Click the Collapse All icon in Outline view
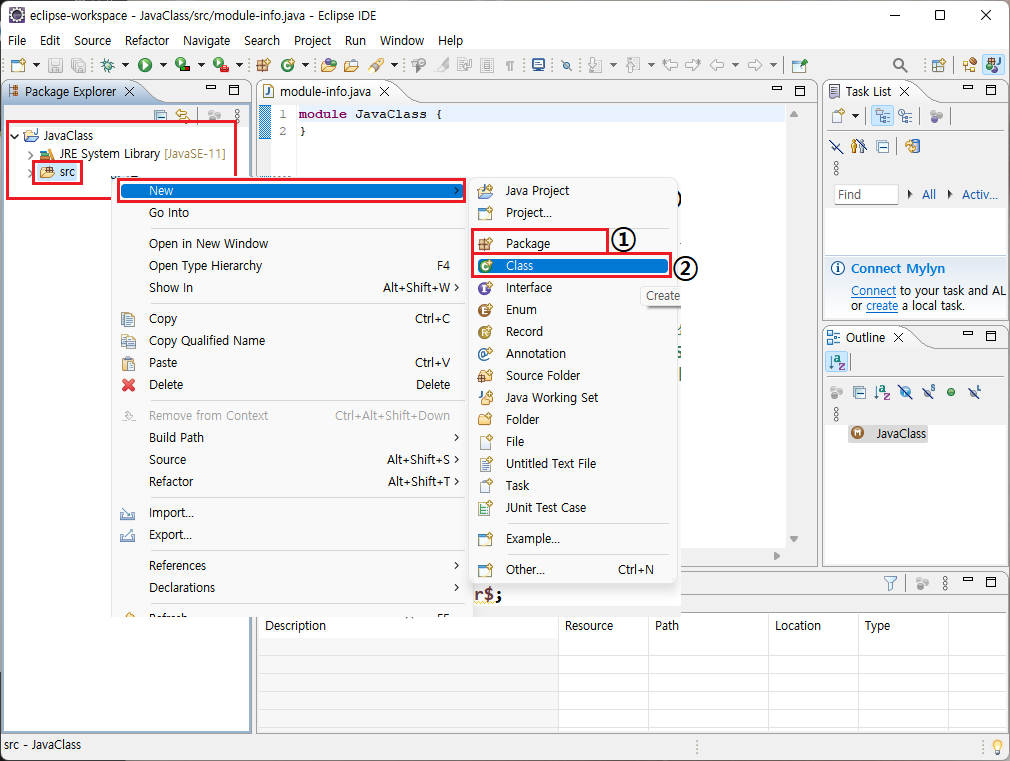Image resolution: width=1010 pixels, height=761 pixels. point(859,392)
